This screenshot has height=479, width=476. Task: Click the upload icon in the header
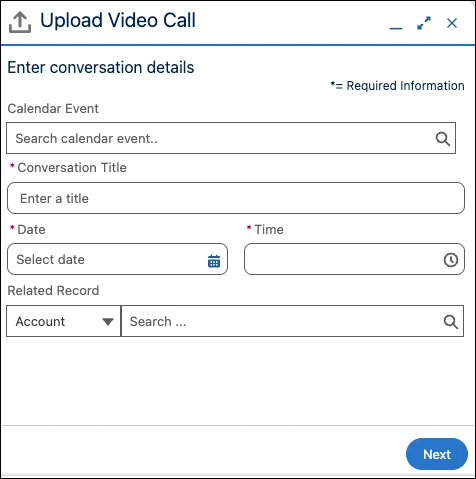tap(20, 22)
